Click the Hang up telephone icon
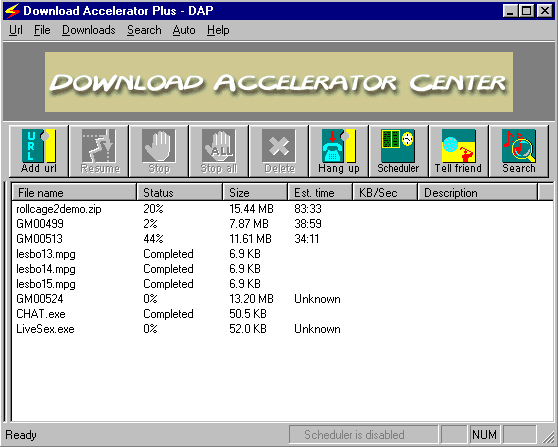 point(338,151)
